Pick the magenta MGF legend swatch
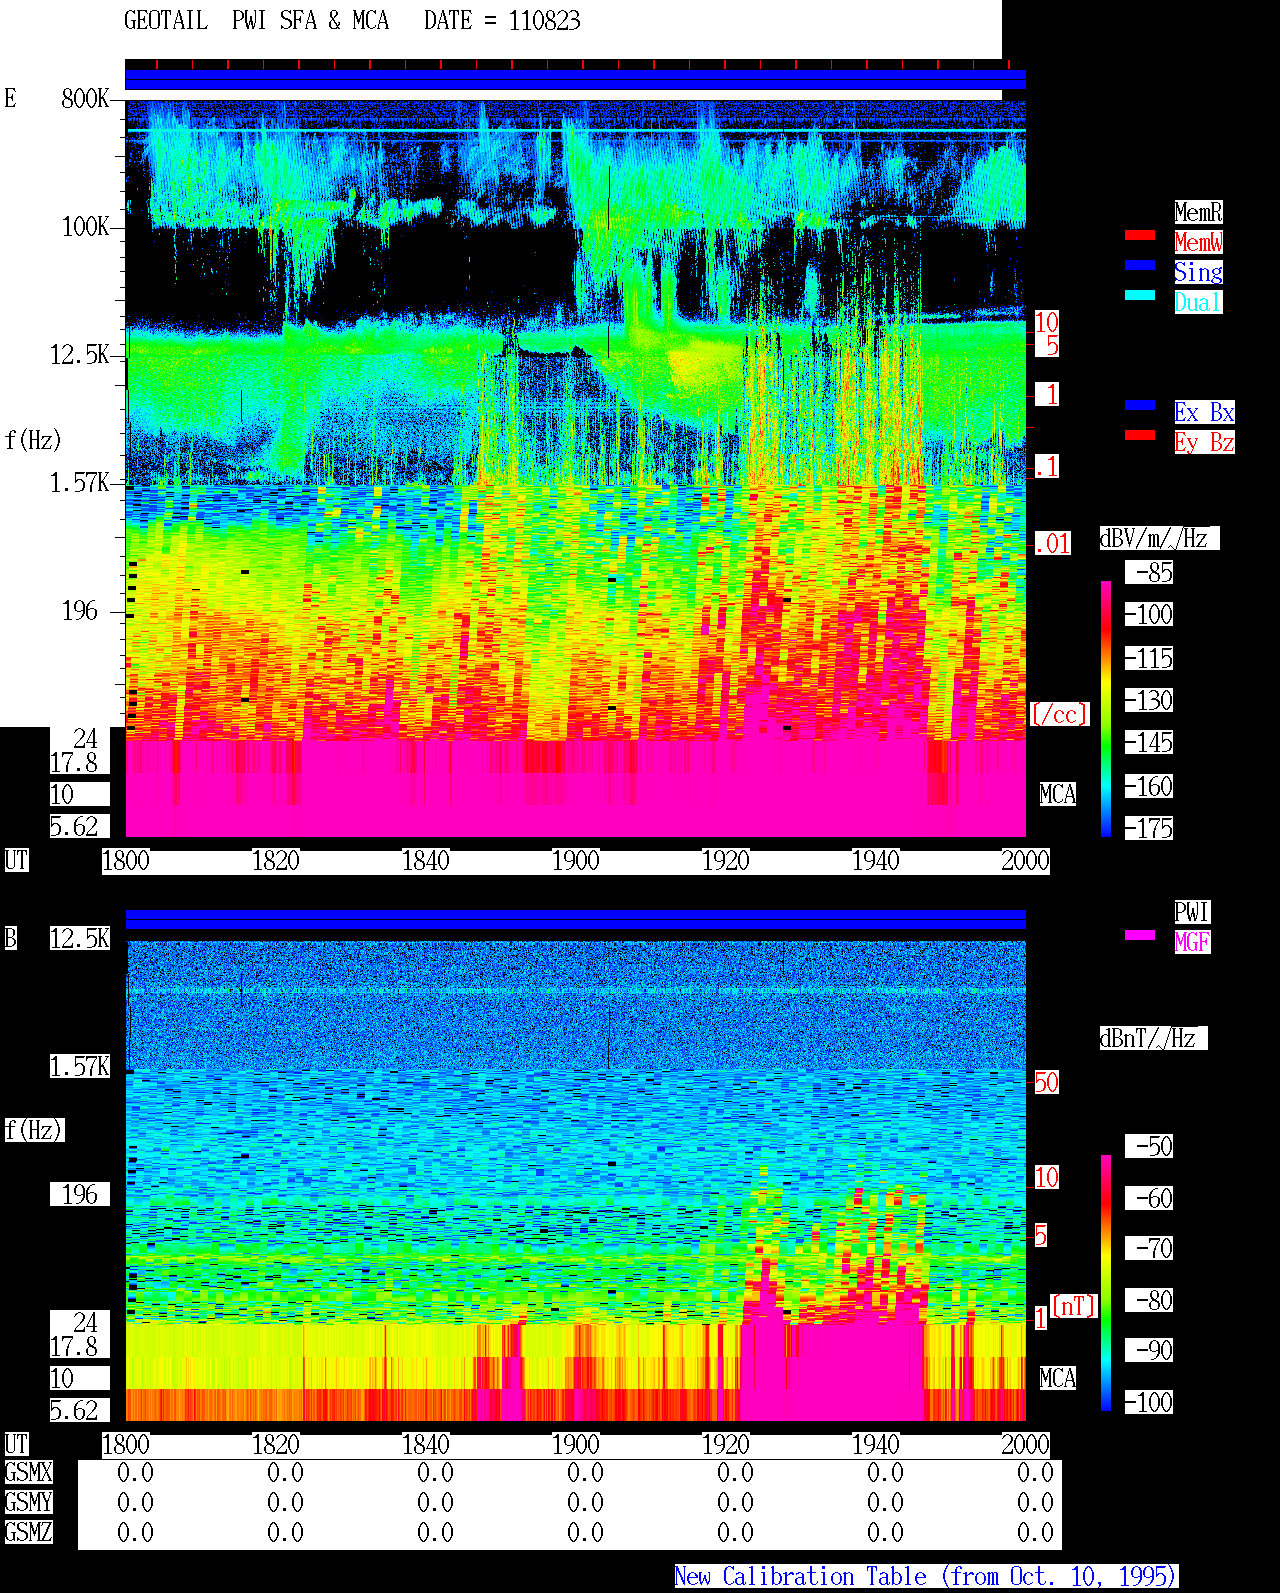The height and width of the screenshot is (1593, 1280). pyautogui.click(x=1140, y=935)
